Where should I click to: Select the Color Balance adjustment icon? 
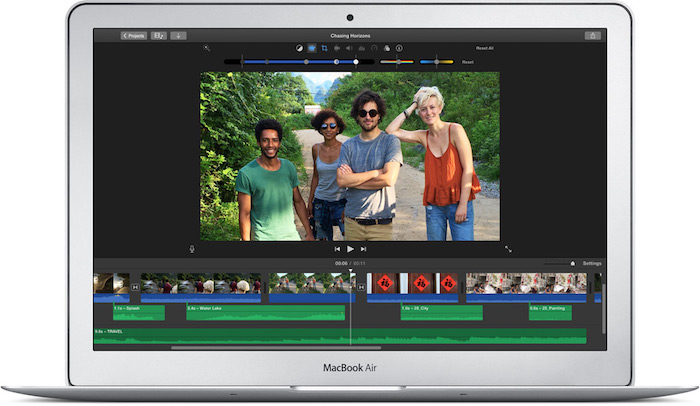click(x=300, y=48)
